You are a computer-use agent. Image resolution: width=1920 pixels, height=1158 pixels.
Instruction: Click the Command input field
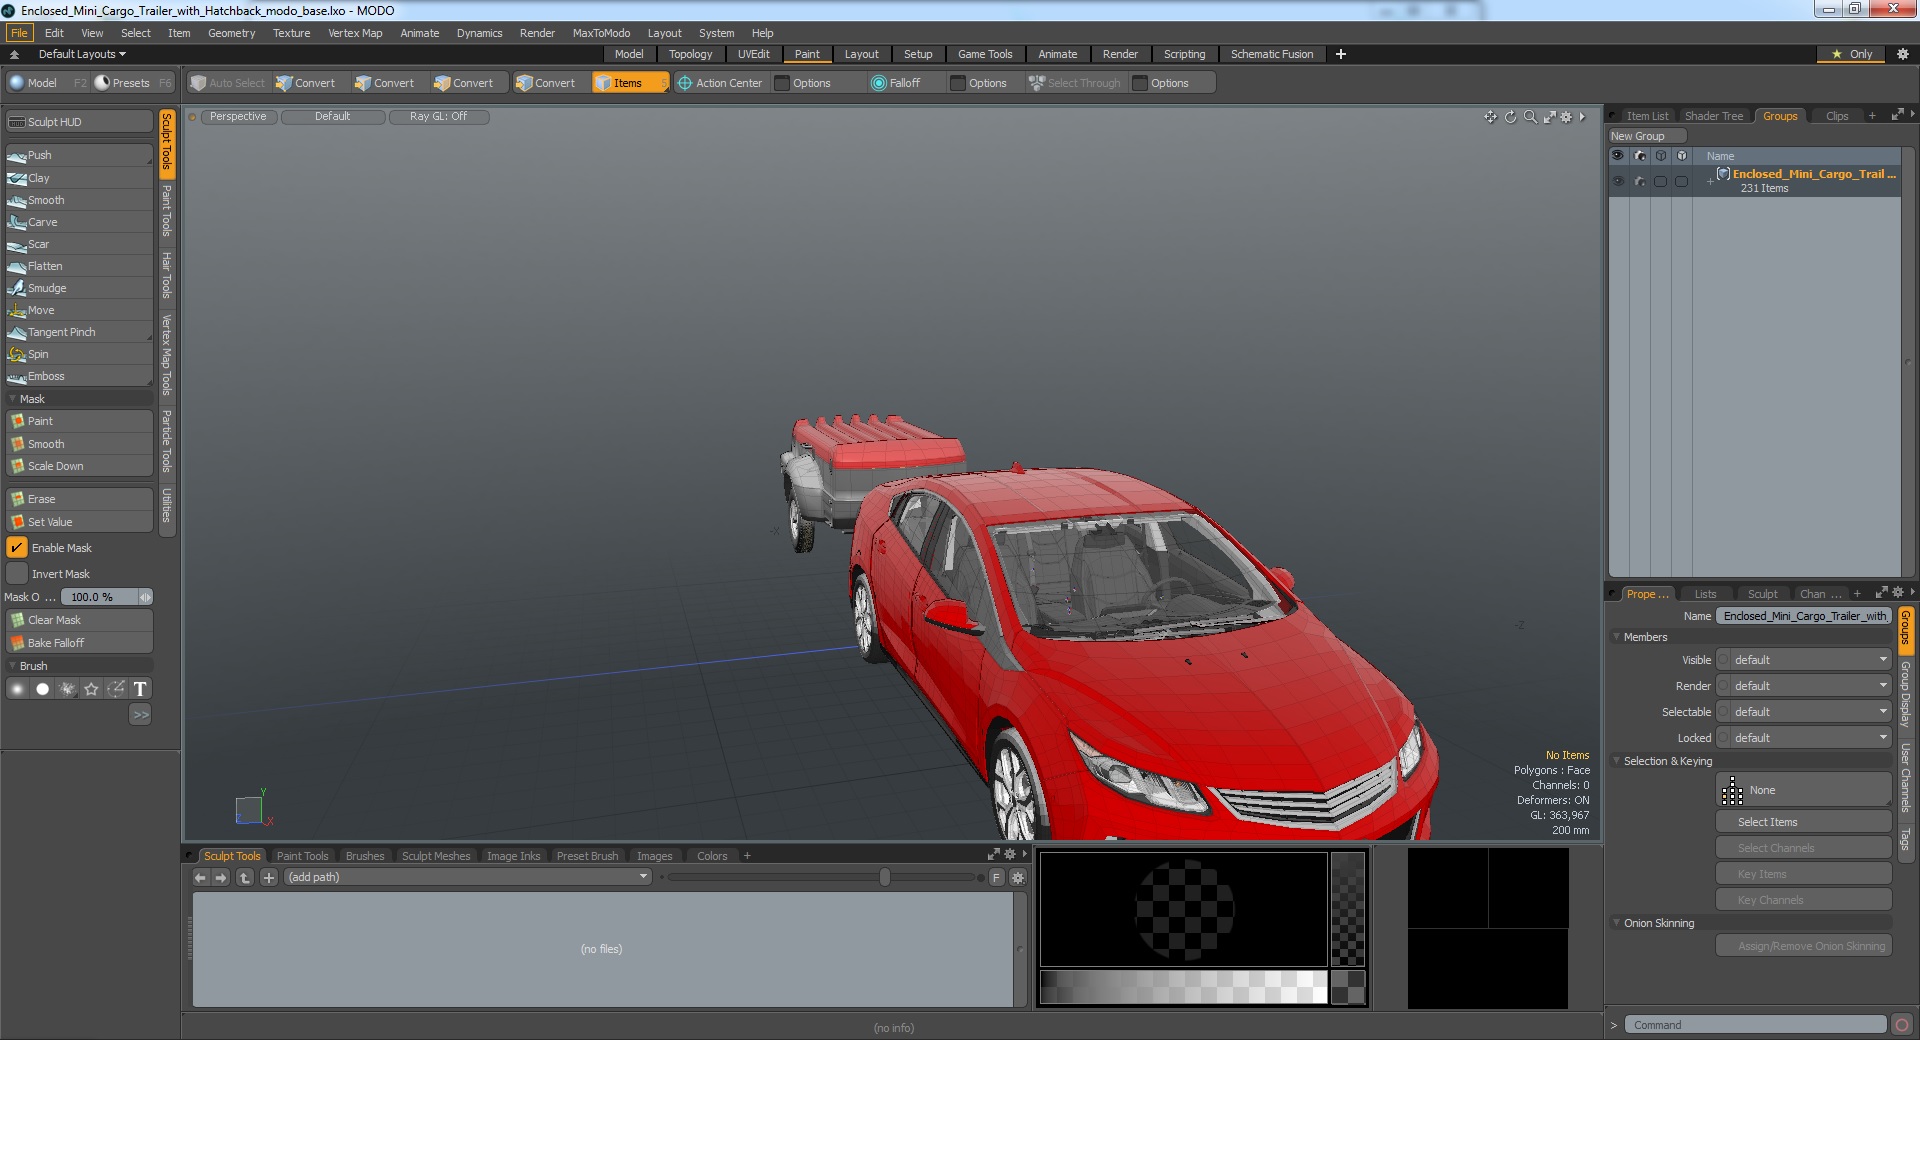(x=1755, y=1025)
